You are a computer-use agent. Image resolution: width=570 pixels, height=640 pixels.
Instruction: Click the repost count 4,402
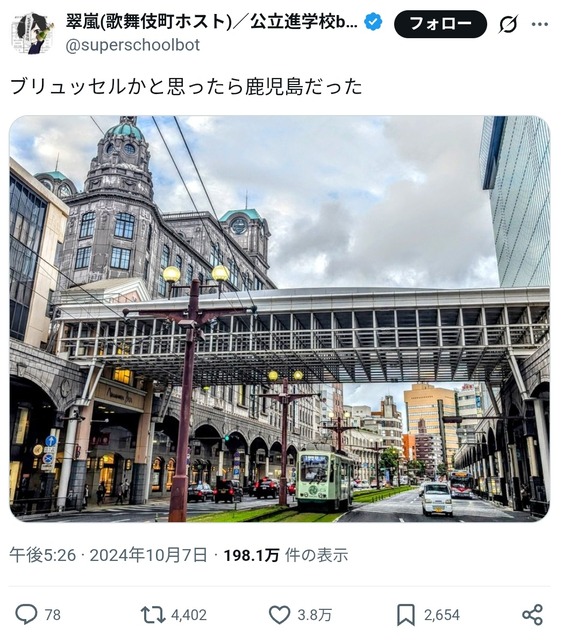click(189, 615)
